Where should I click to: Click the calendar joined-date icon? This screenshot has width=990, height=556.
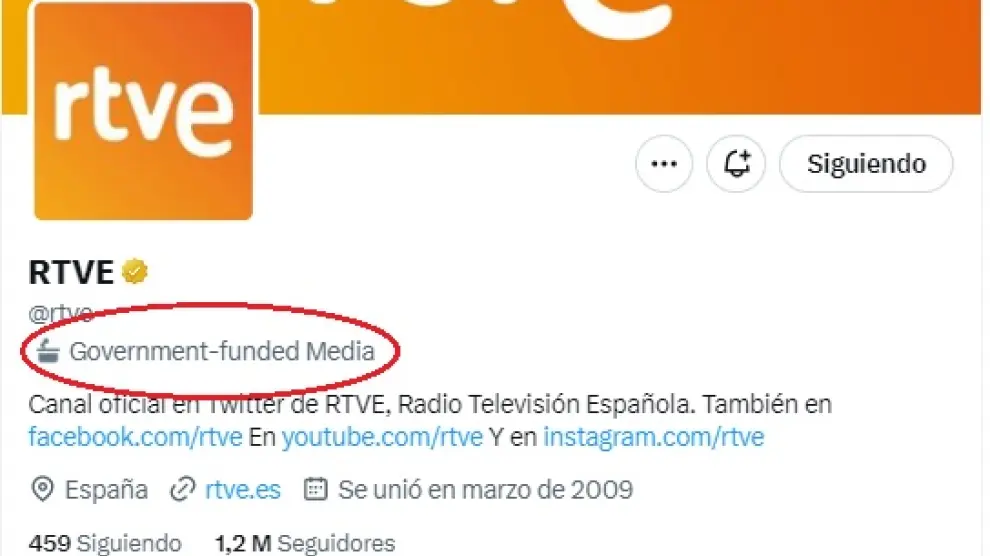[x=316, y=489]
